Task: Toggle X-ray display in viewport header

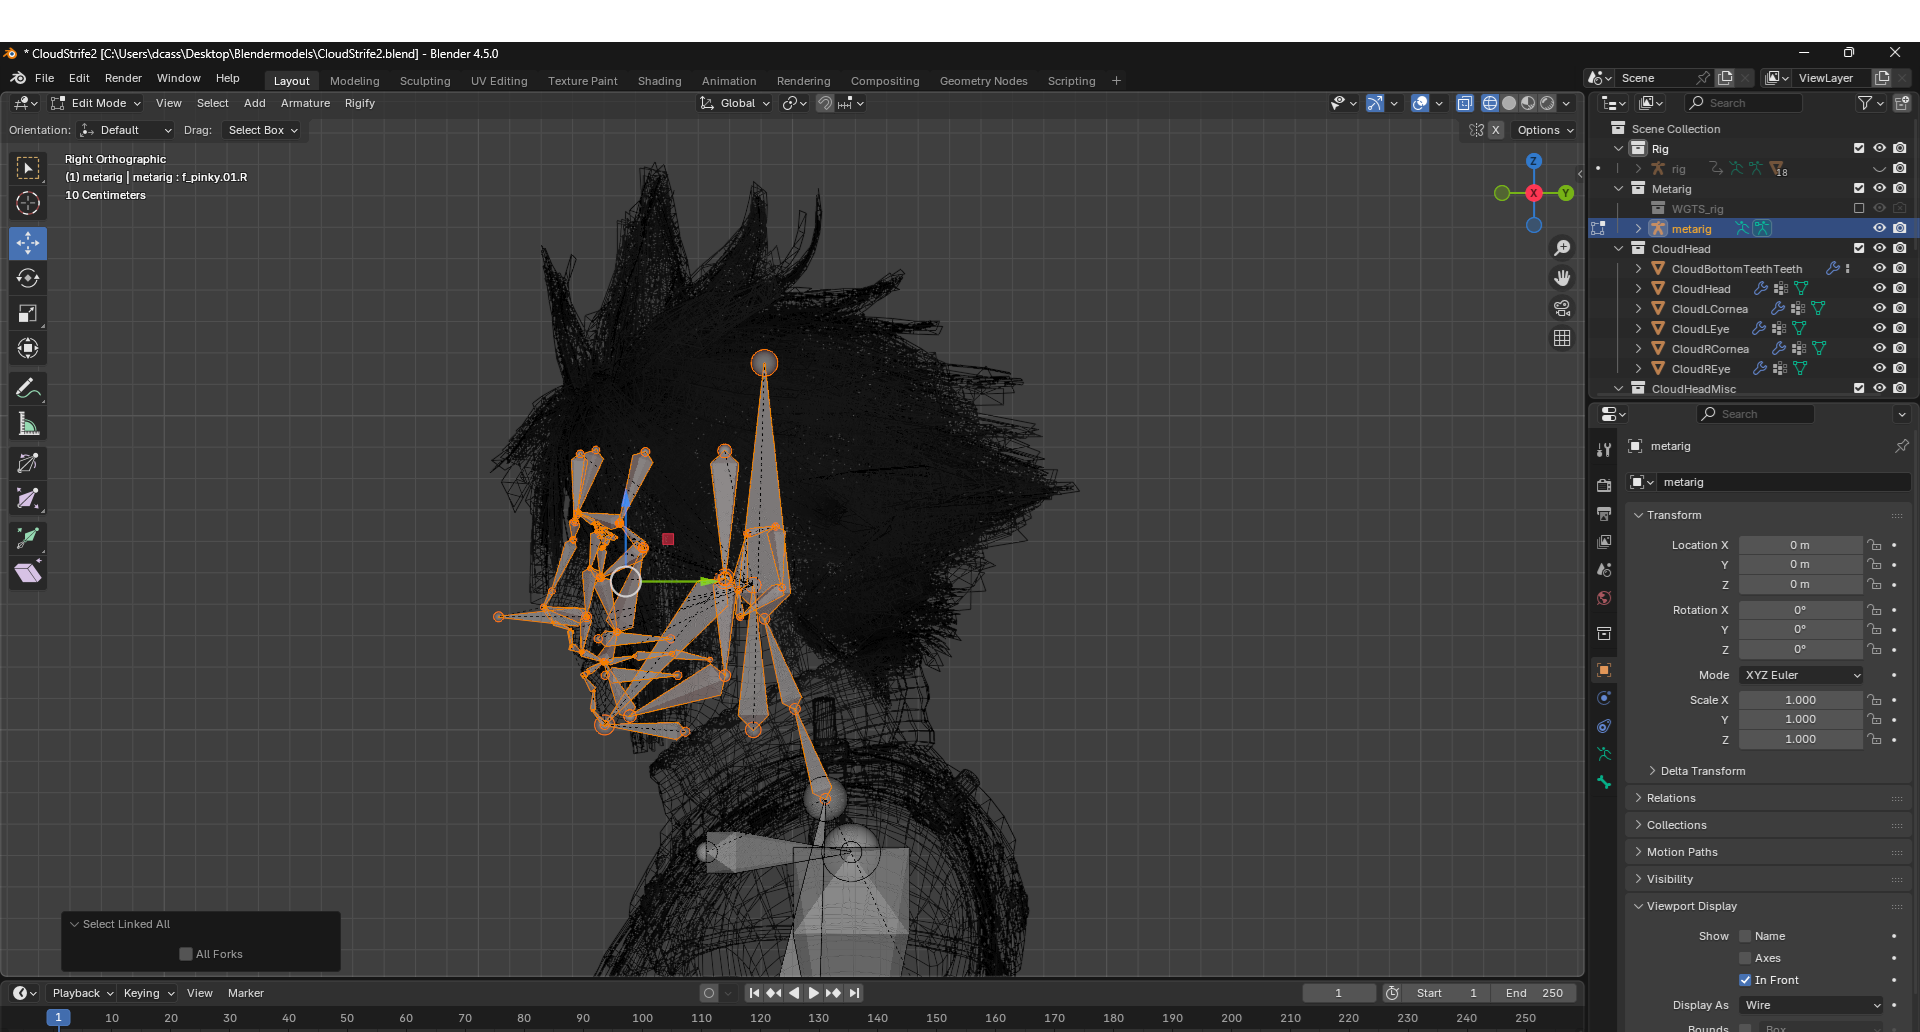Action: coord(1465,103)
